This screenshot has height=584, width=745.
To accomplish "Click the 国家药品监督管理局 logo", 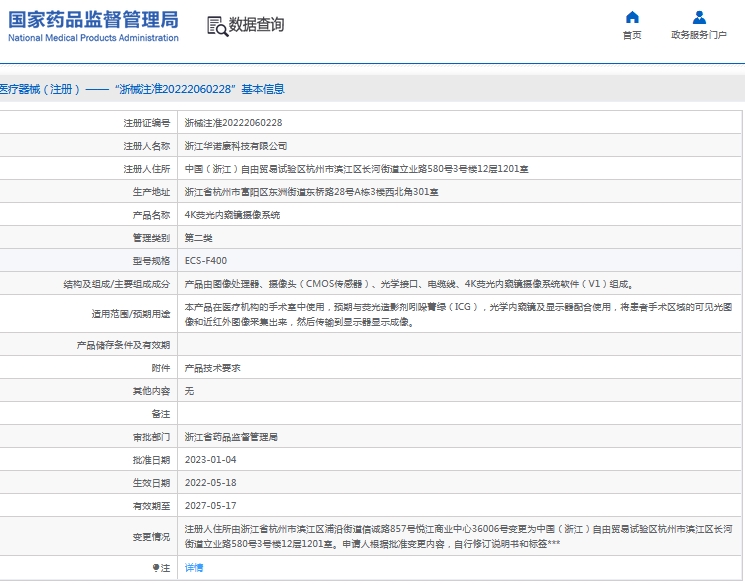I will [93, 20].
